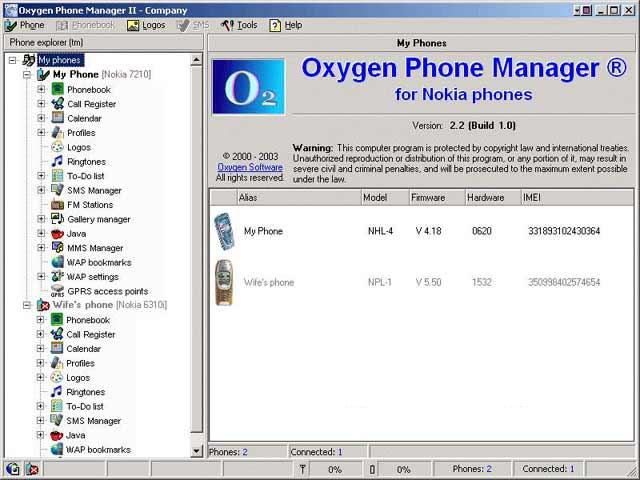Click IMEI value 331893102430364
Screen dimensions: 640x480
(564, 231)
